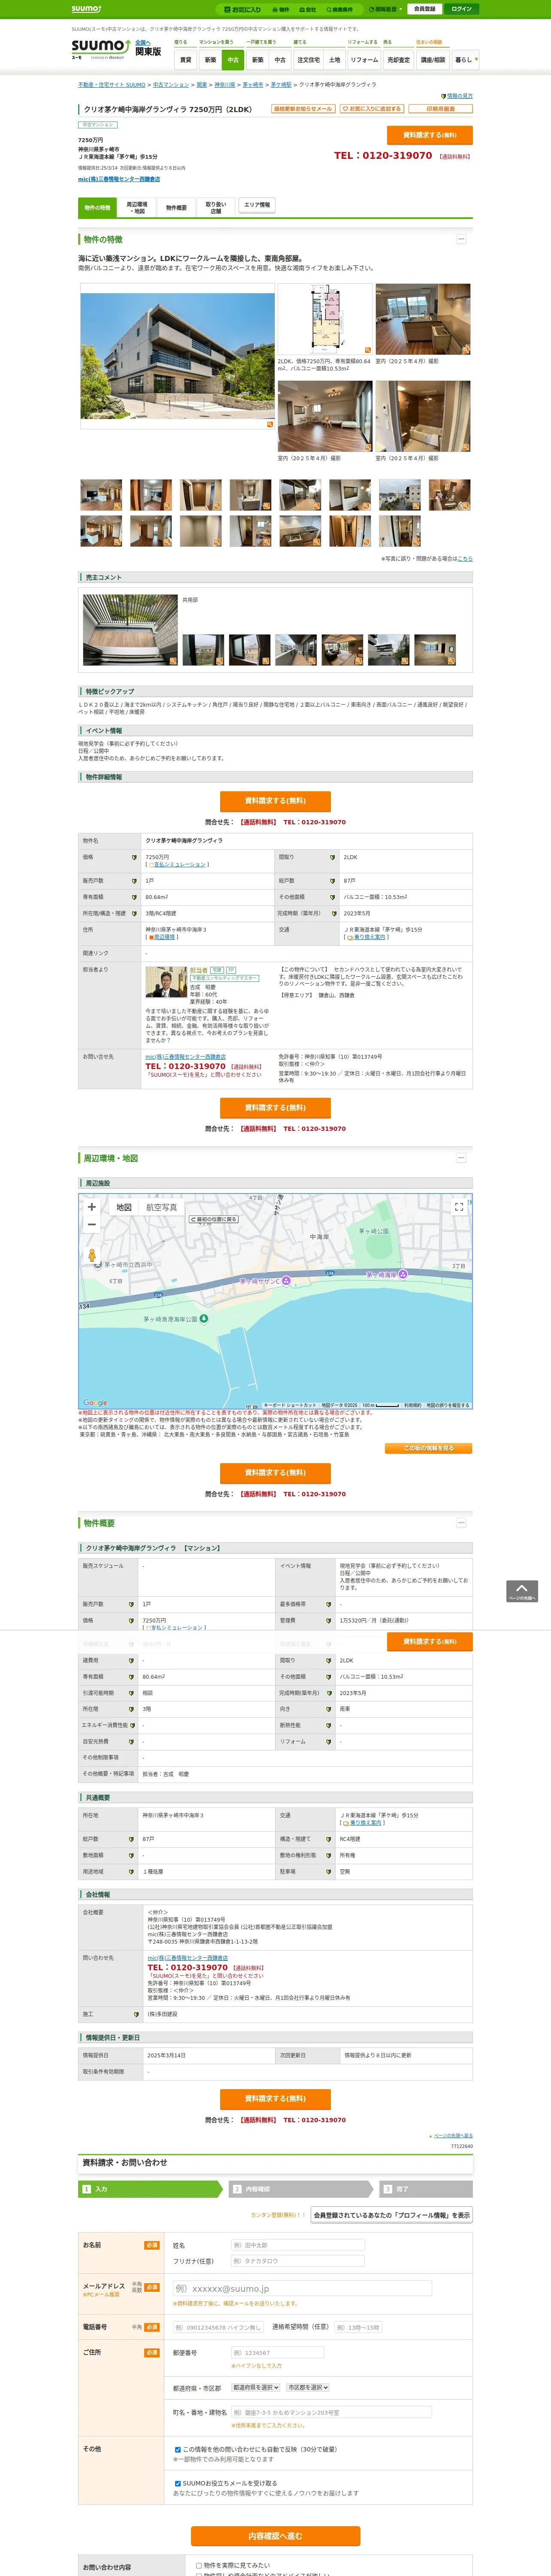Open floor plan image thumbnail

(x=324, y=319)
